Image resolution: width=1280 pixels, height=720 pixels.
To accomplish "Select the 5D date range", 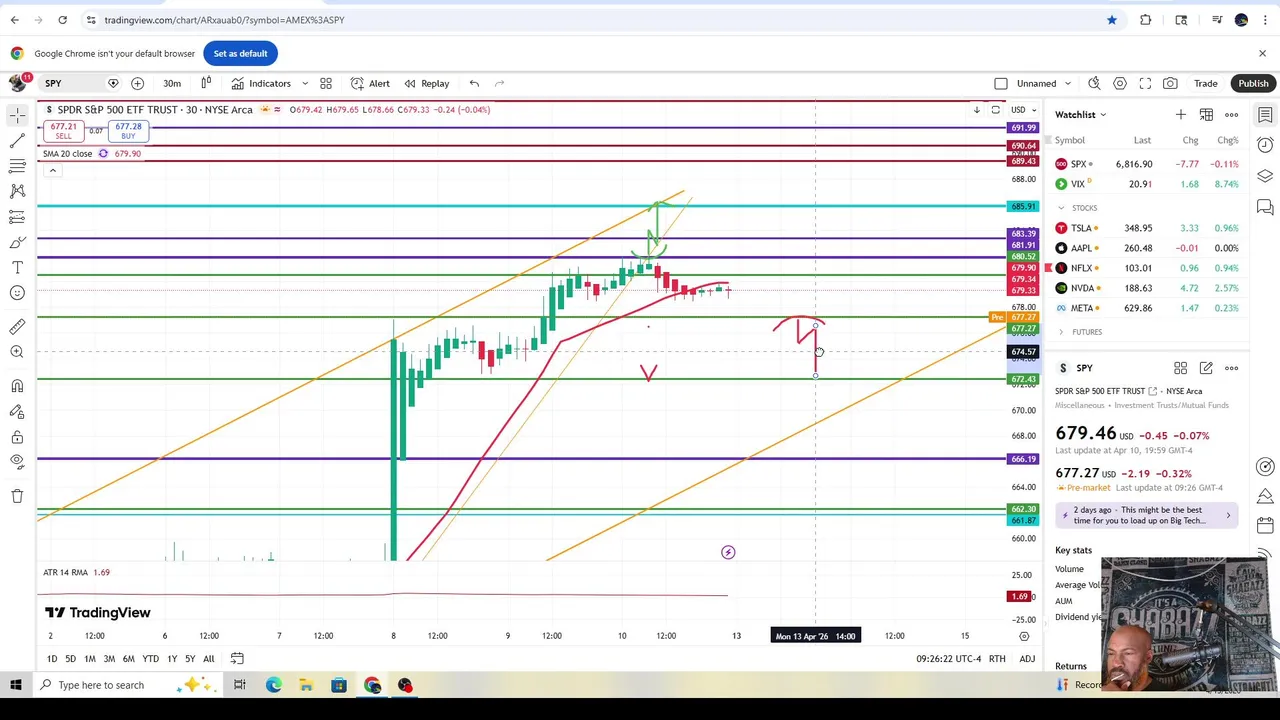I will [x=70, y=659].
